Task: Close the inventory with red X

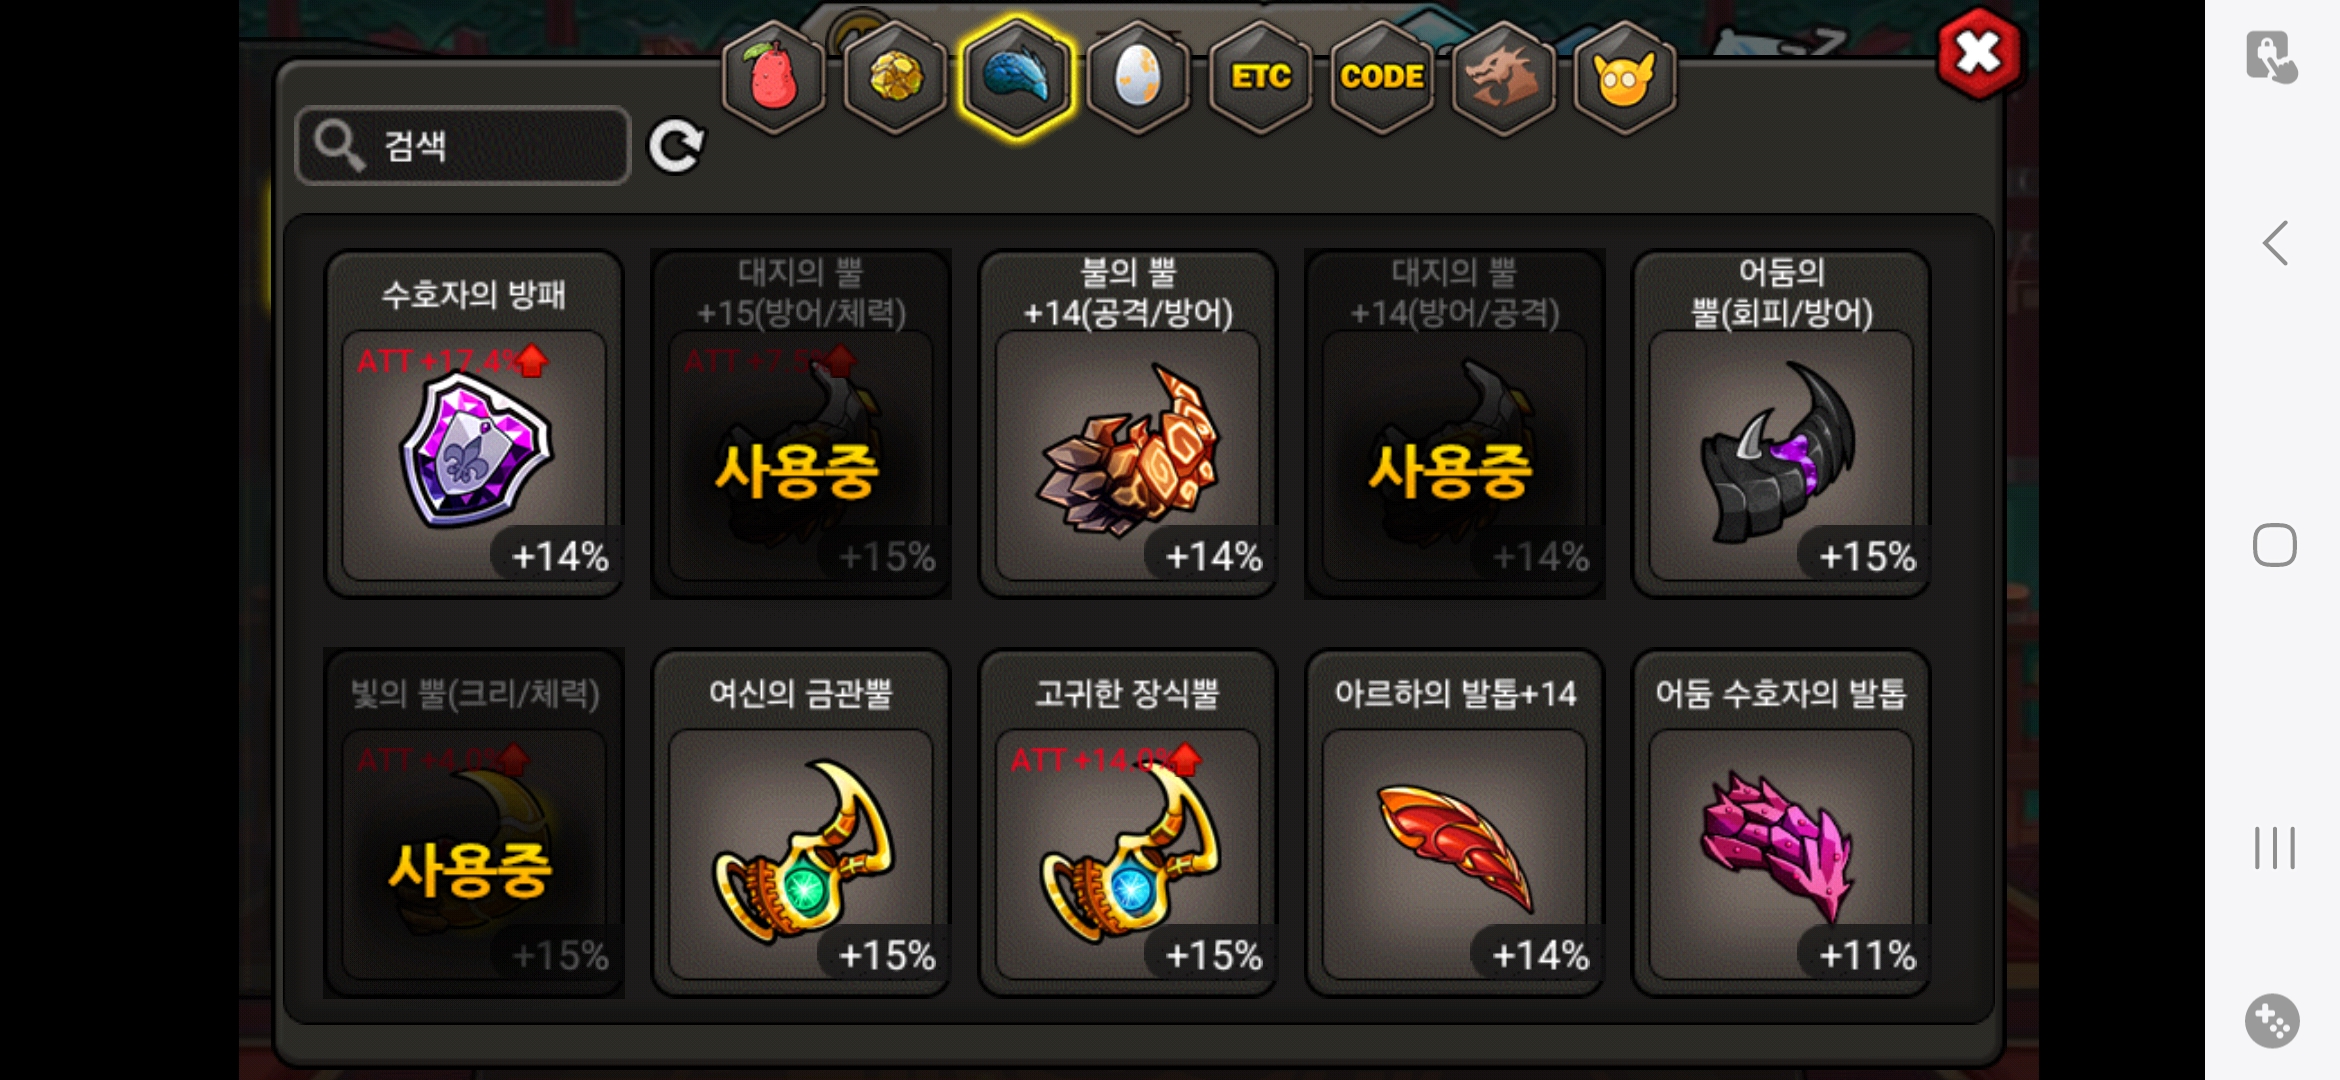Action: point(1978,53)
